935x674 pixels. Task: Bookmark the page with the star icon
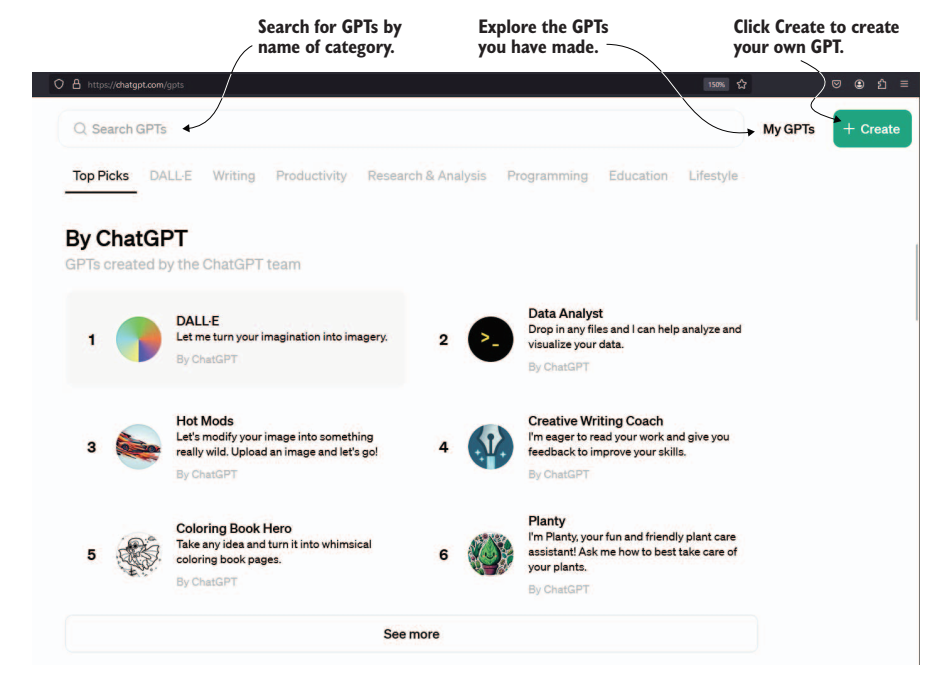741,84
